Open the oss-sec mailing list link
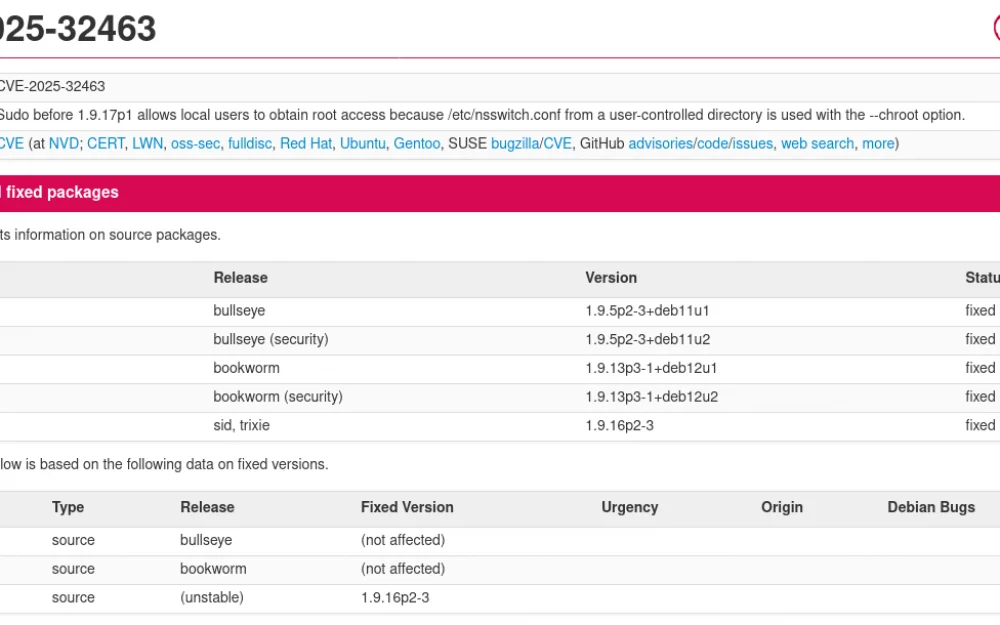The image size is (1000, 625). 195,143
